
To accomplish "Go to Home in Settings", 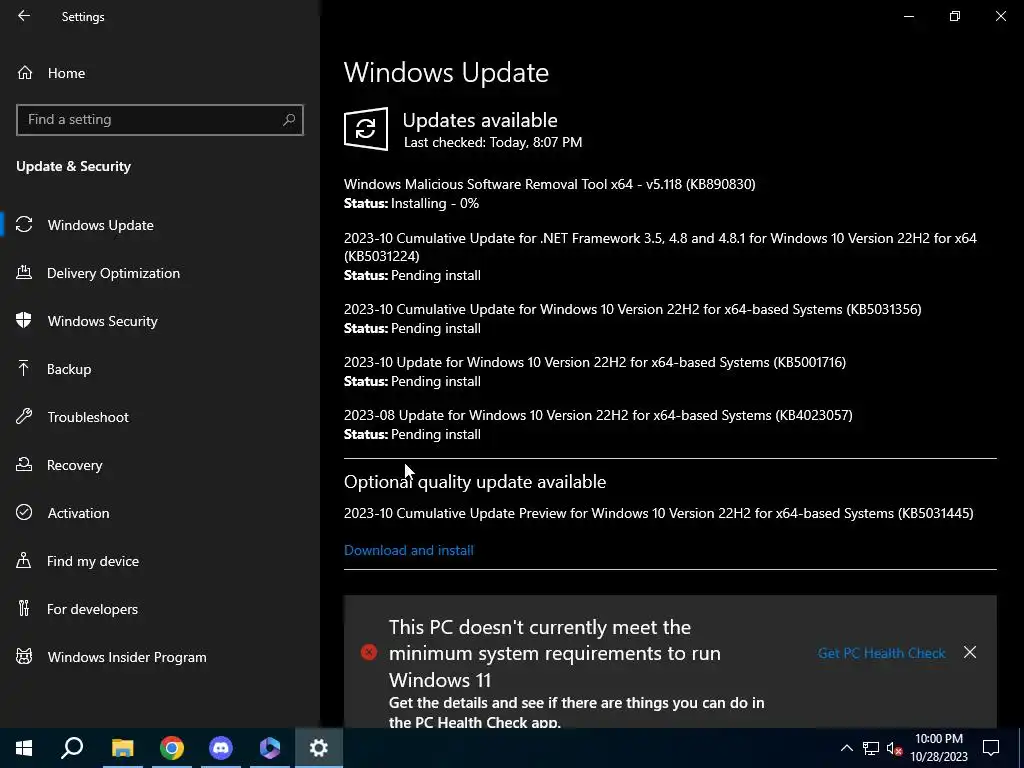I will (66, 73).
